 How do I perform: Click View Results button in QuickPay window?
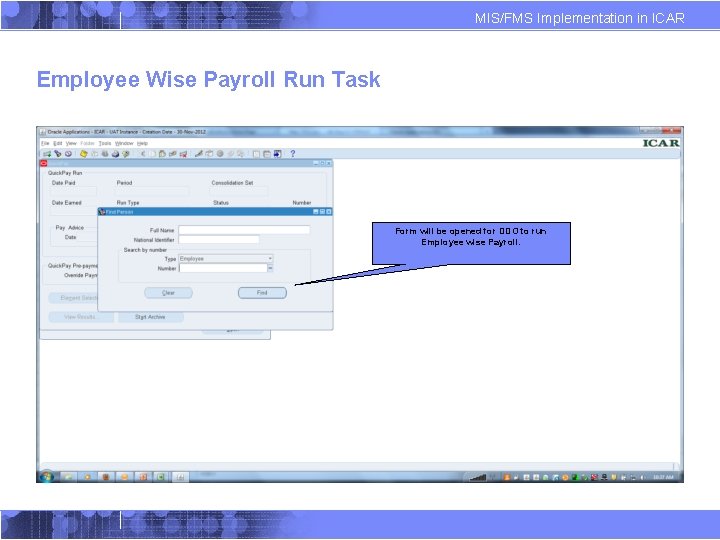(81, 317)
